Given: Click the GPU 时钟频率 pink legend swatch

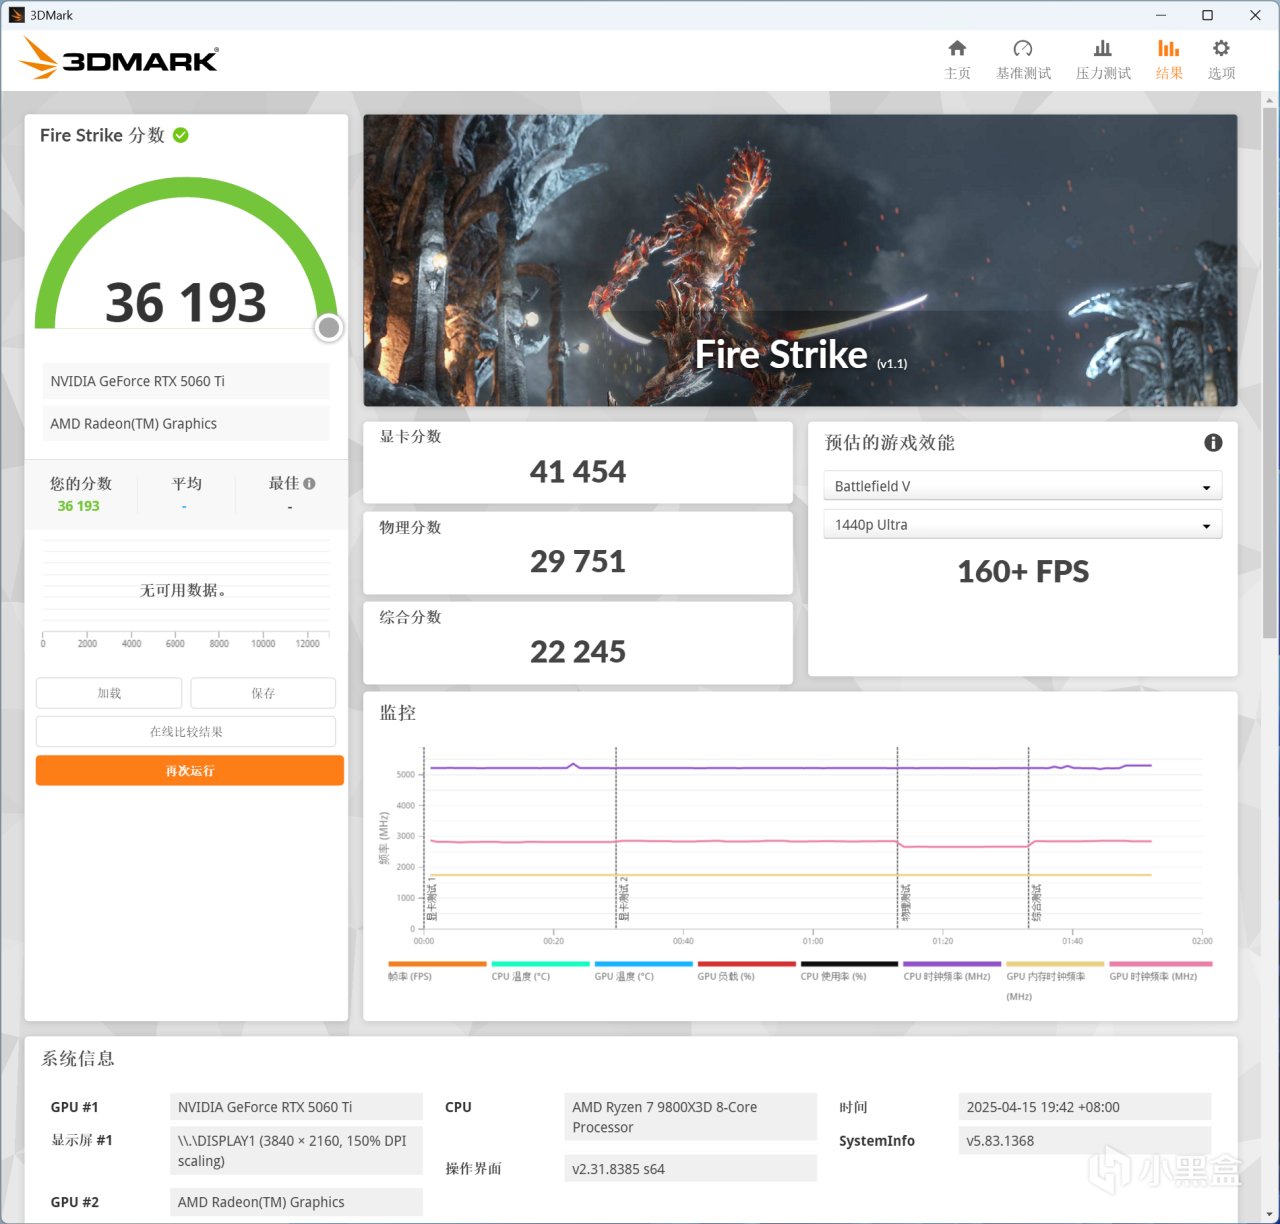Looking at the screenshot, I should point(1161,964).
